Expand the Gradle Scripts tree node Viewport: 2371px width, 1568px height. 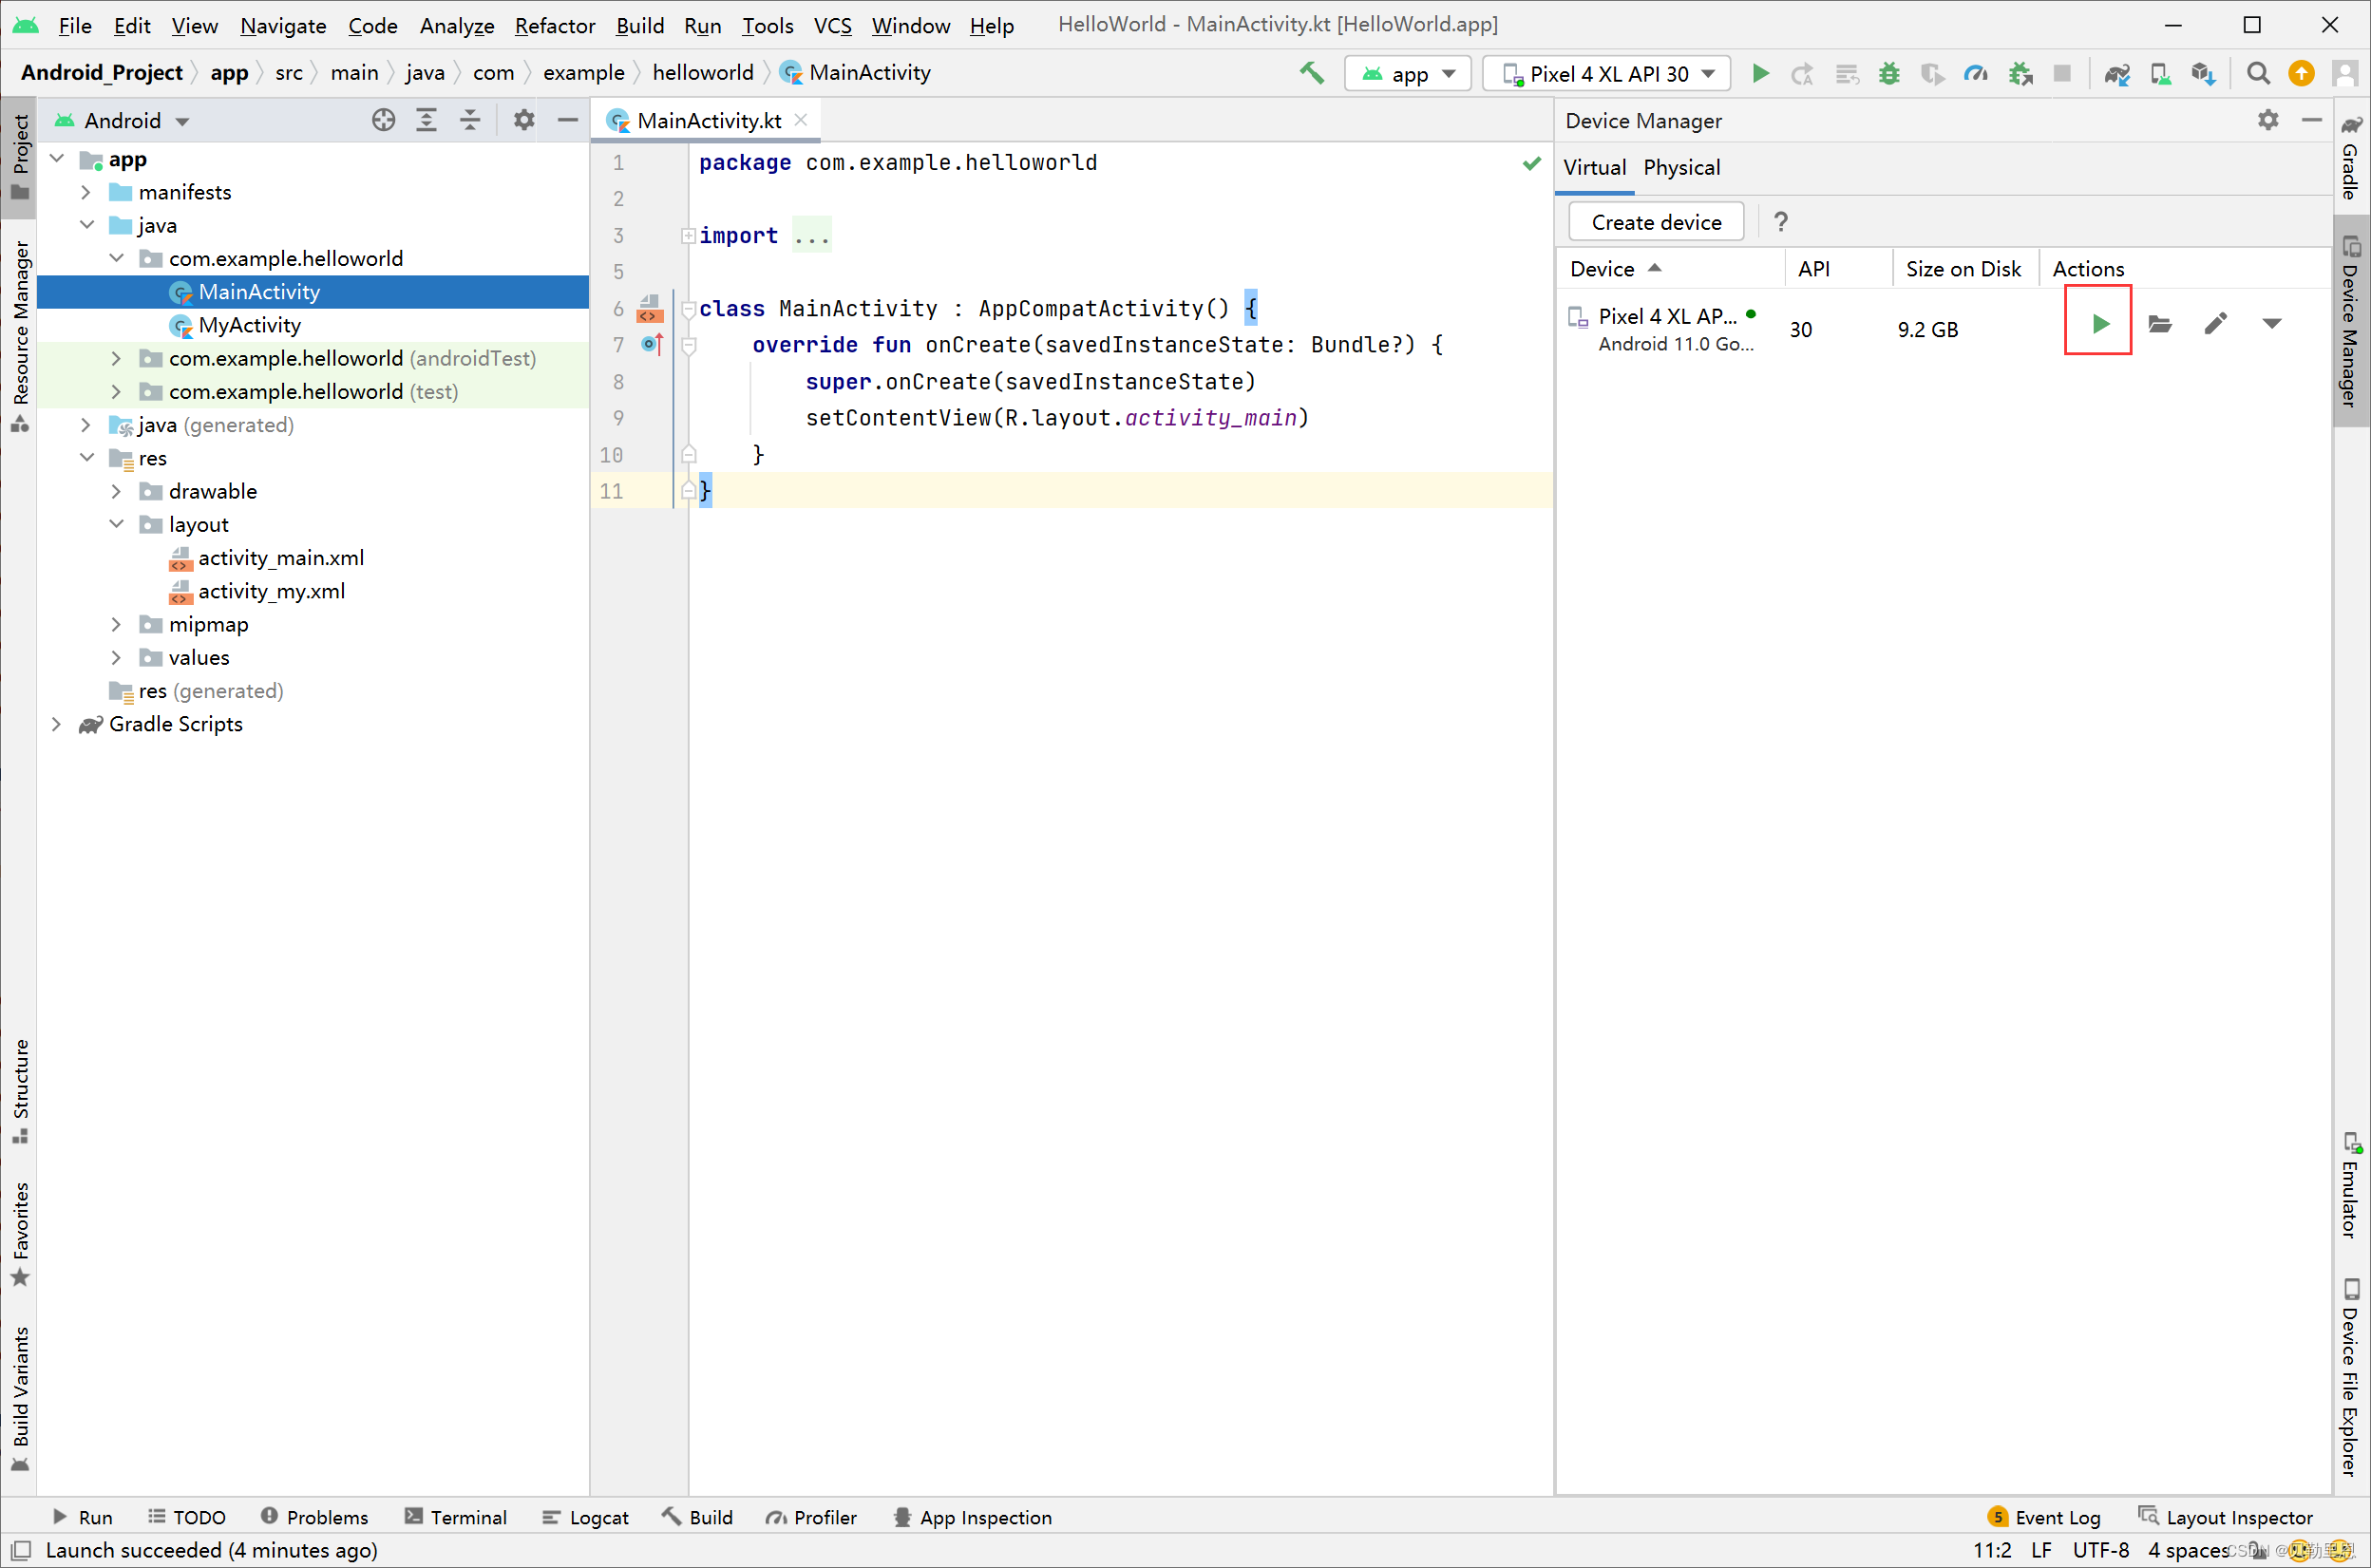(x=57, y=723)
